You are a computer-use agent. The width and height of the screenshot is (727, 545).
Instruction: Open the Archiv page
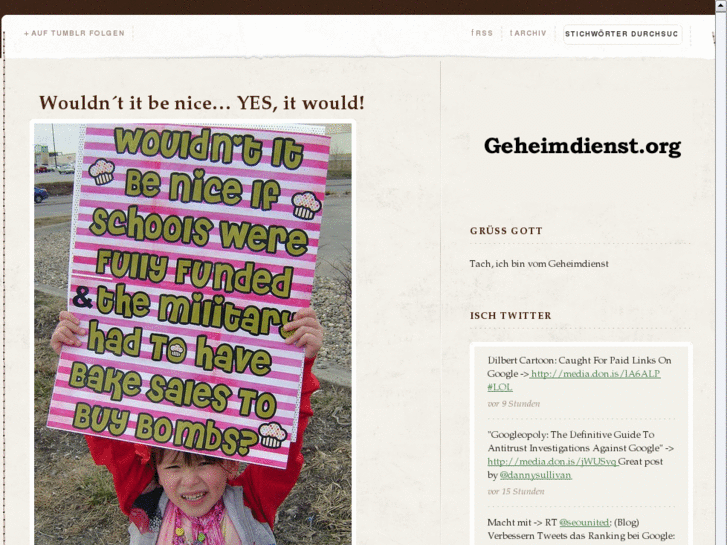click(x=528, y=33)
